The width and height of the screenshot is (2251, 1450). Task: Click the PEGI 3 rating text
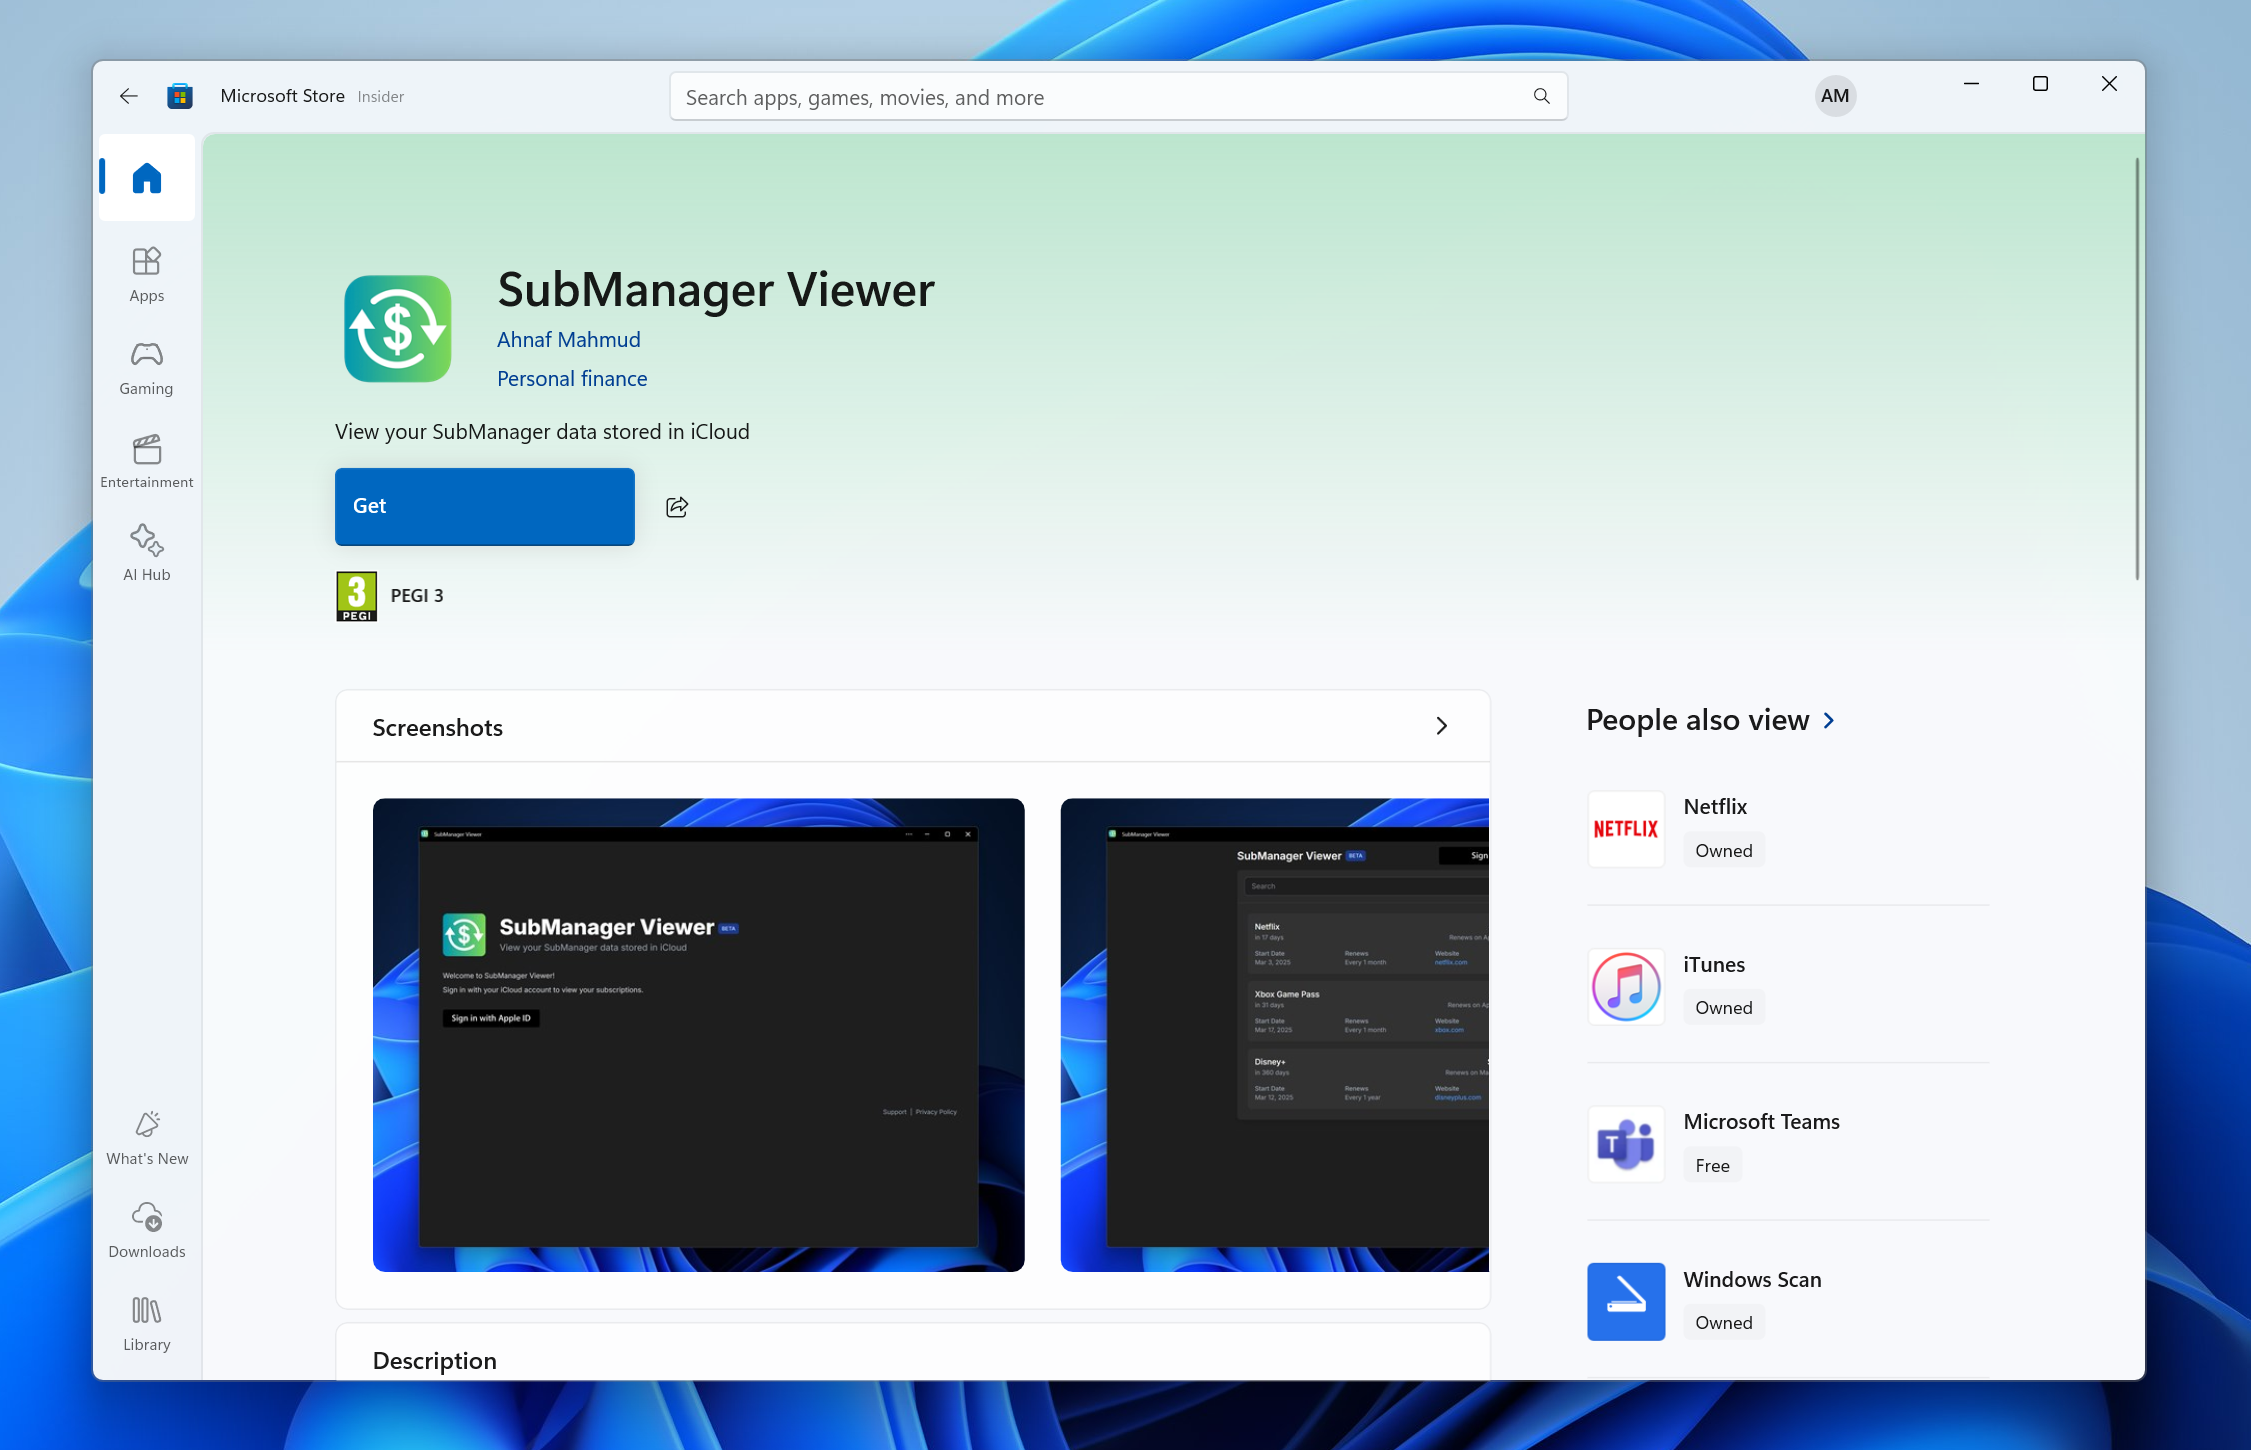pos(417,596)
